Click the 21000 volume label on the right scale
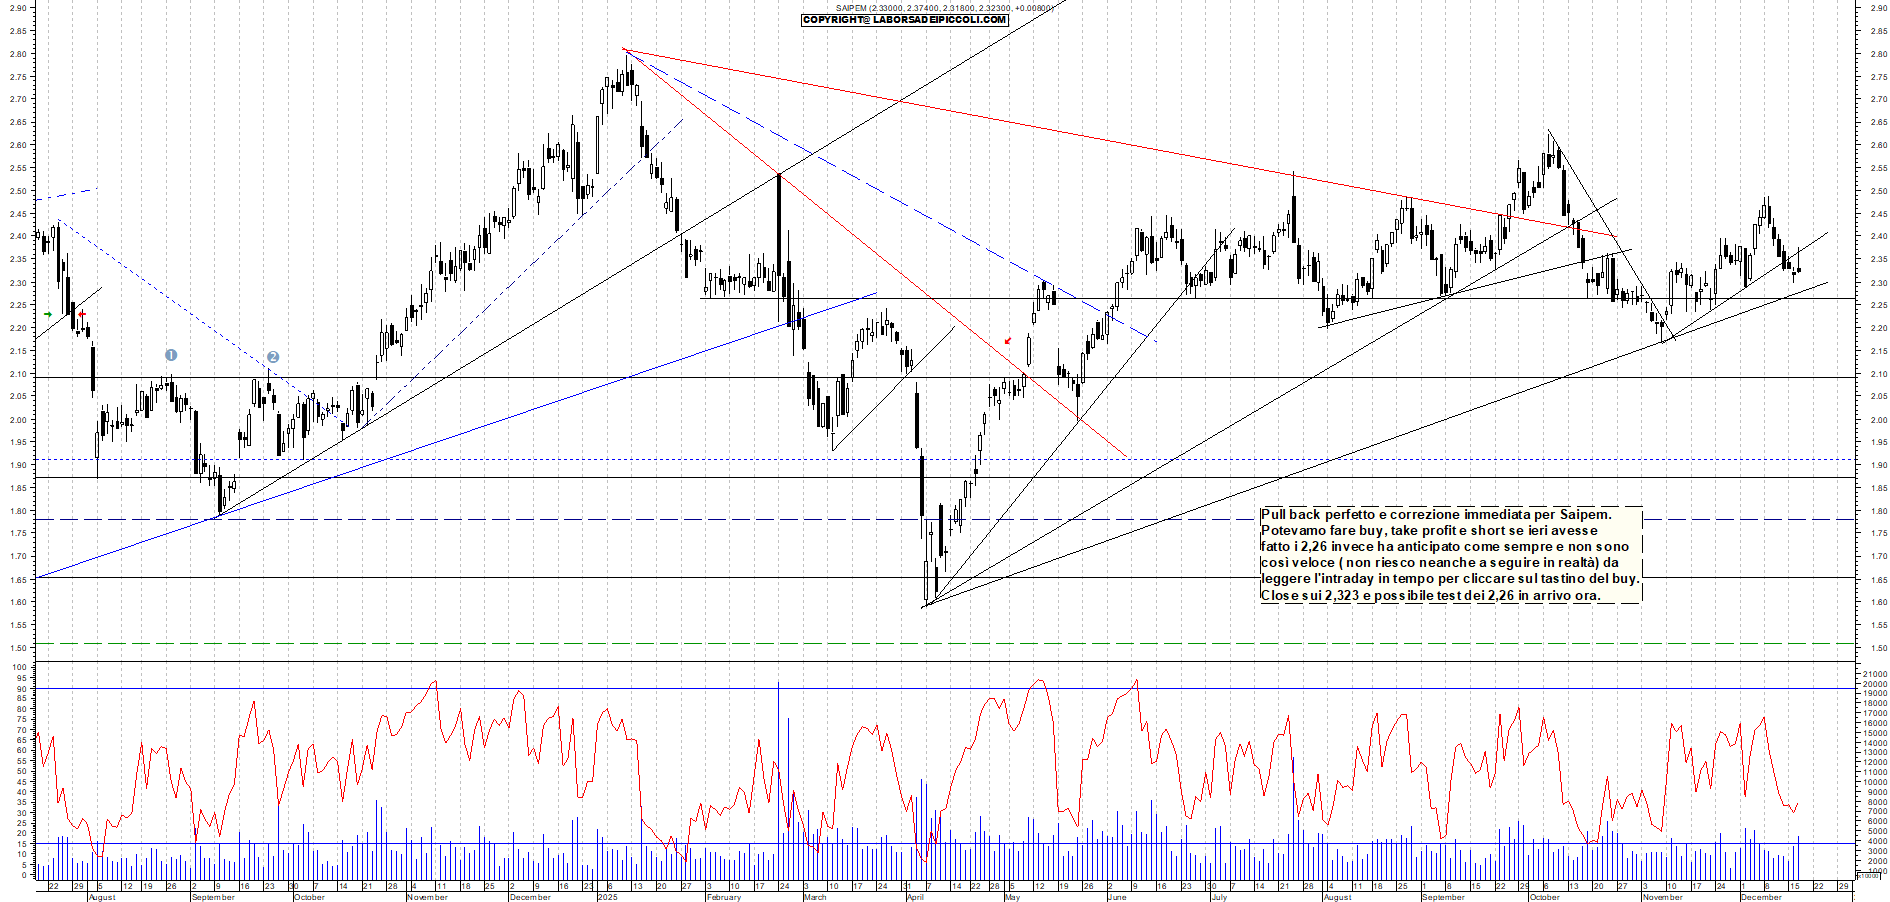Screen dimensions: 1890x902 click(1874, 675)
